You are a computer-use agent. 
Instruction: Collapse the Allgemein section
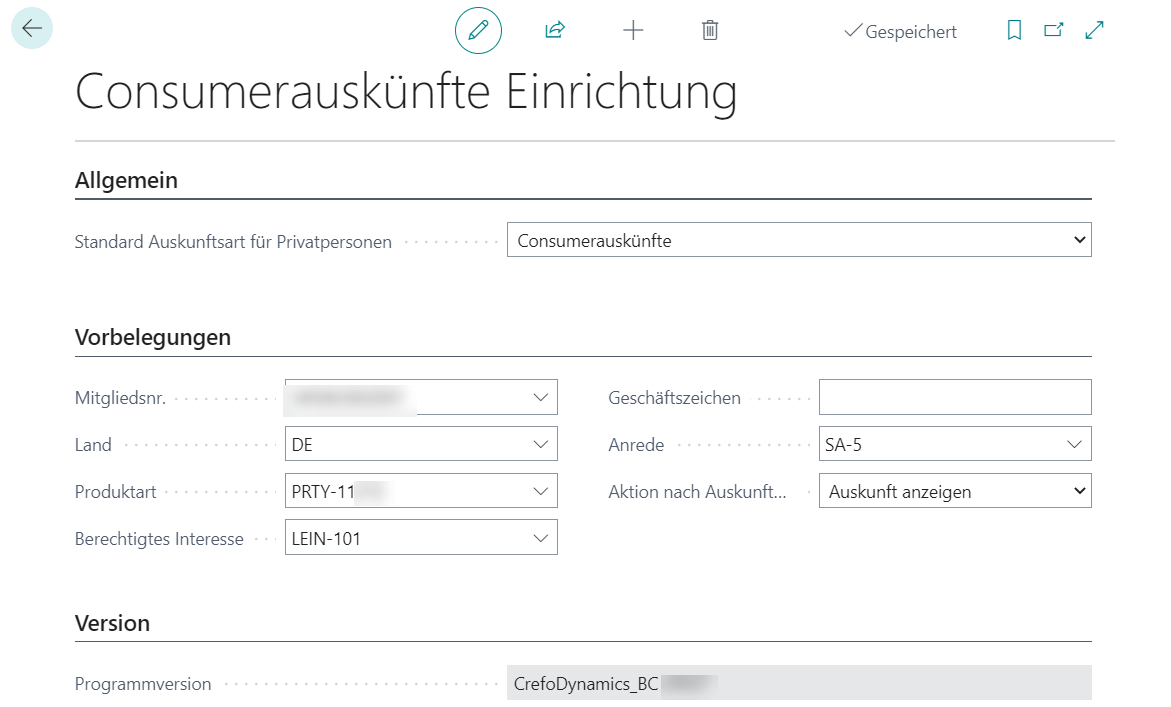pyautogui.click(x=125, y=180)
